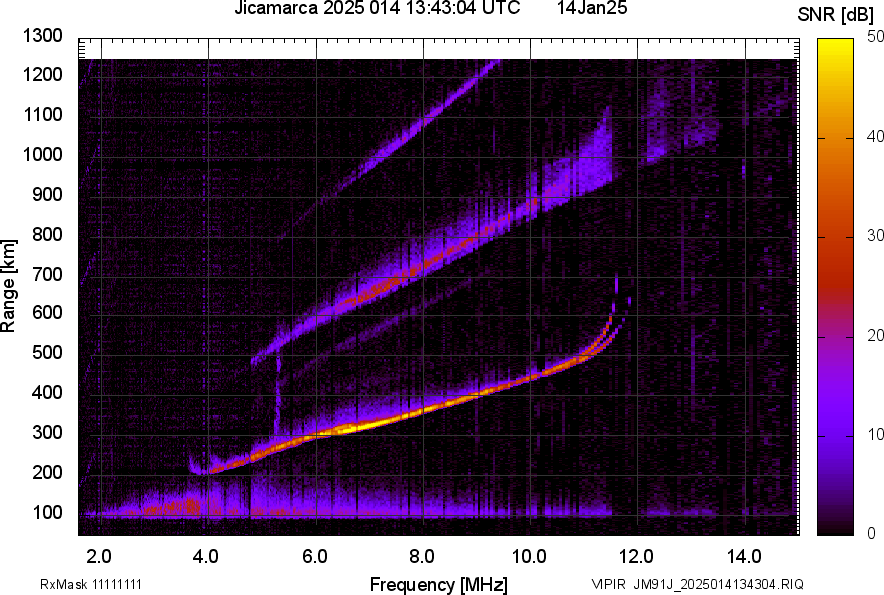Click the 'VIPIR JM91J_2025014134304.RIQ' filename text

(x=697, y=584)
